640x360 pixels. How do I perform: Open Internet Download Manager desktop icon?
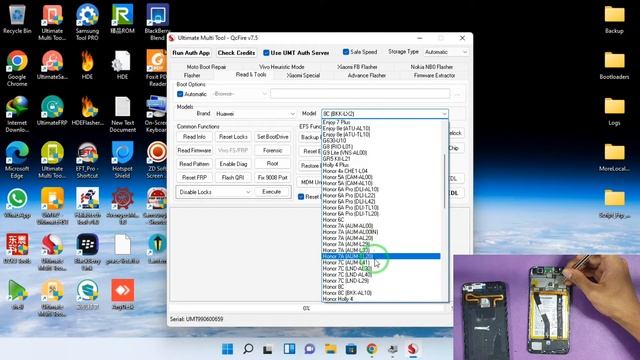pyautogui.click(x=17, y=114)
